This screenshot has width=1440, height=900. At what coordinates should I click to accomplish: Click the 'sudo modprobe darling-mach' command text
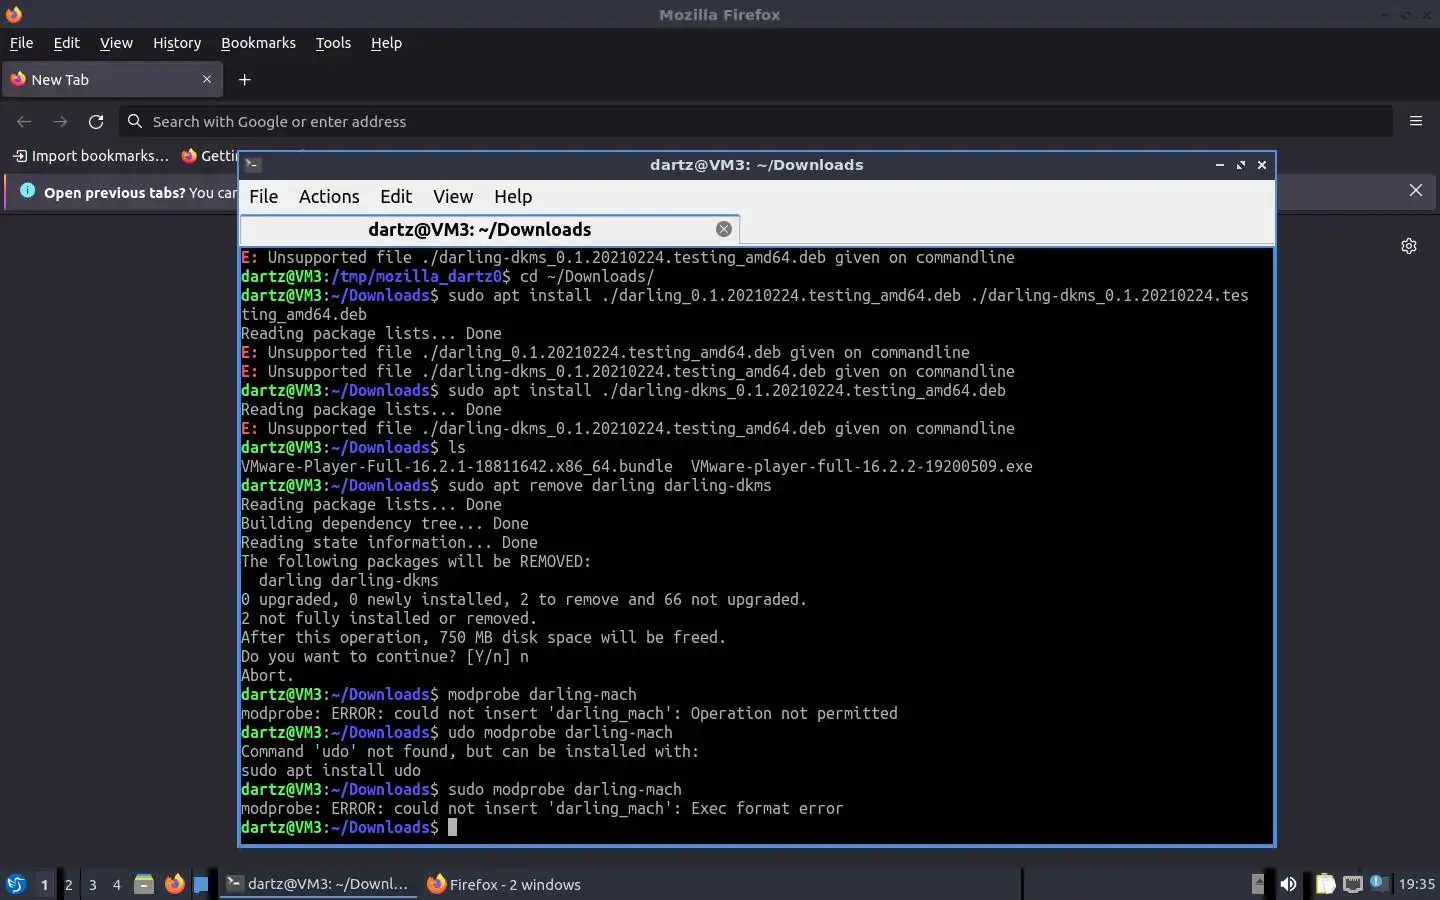[x=565, y=789]
